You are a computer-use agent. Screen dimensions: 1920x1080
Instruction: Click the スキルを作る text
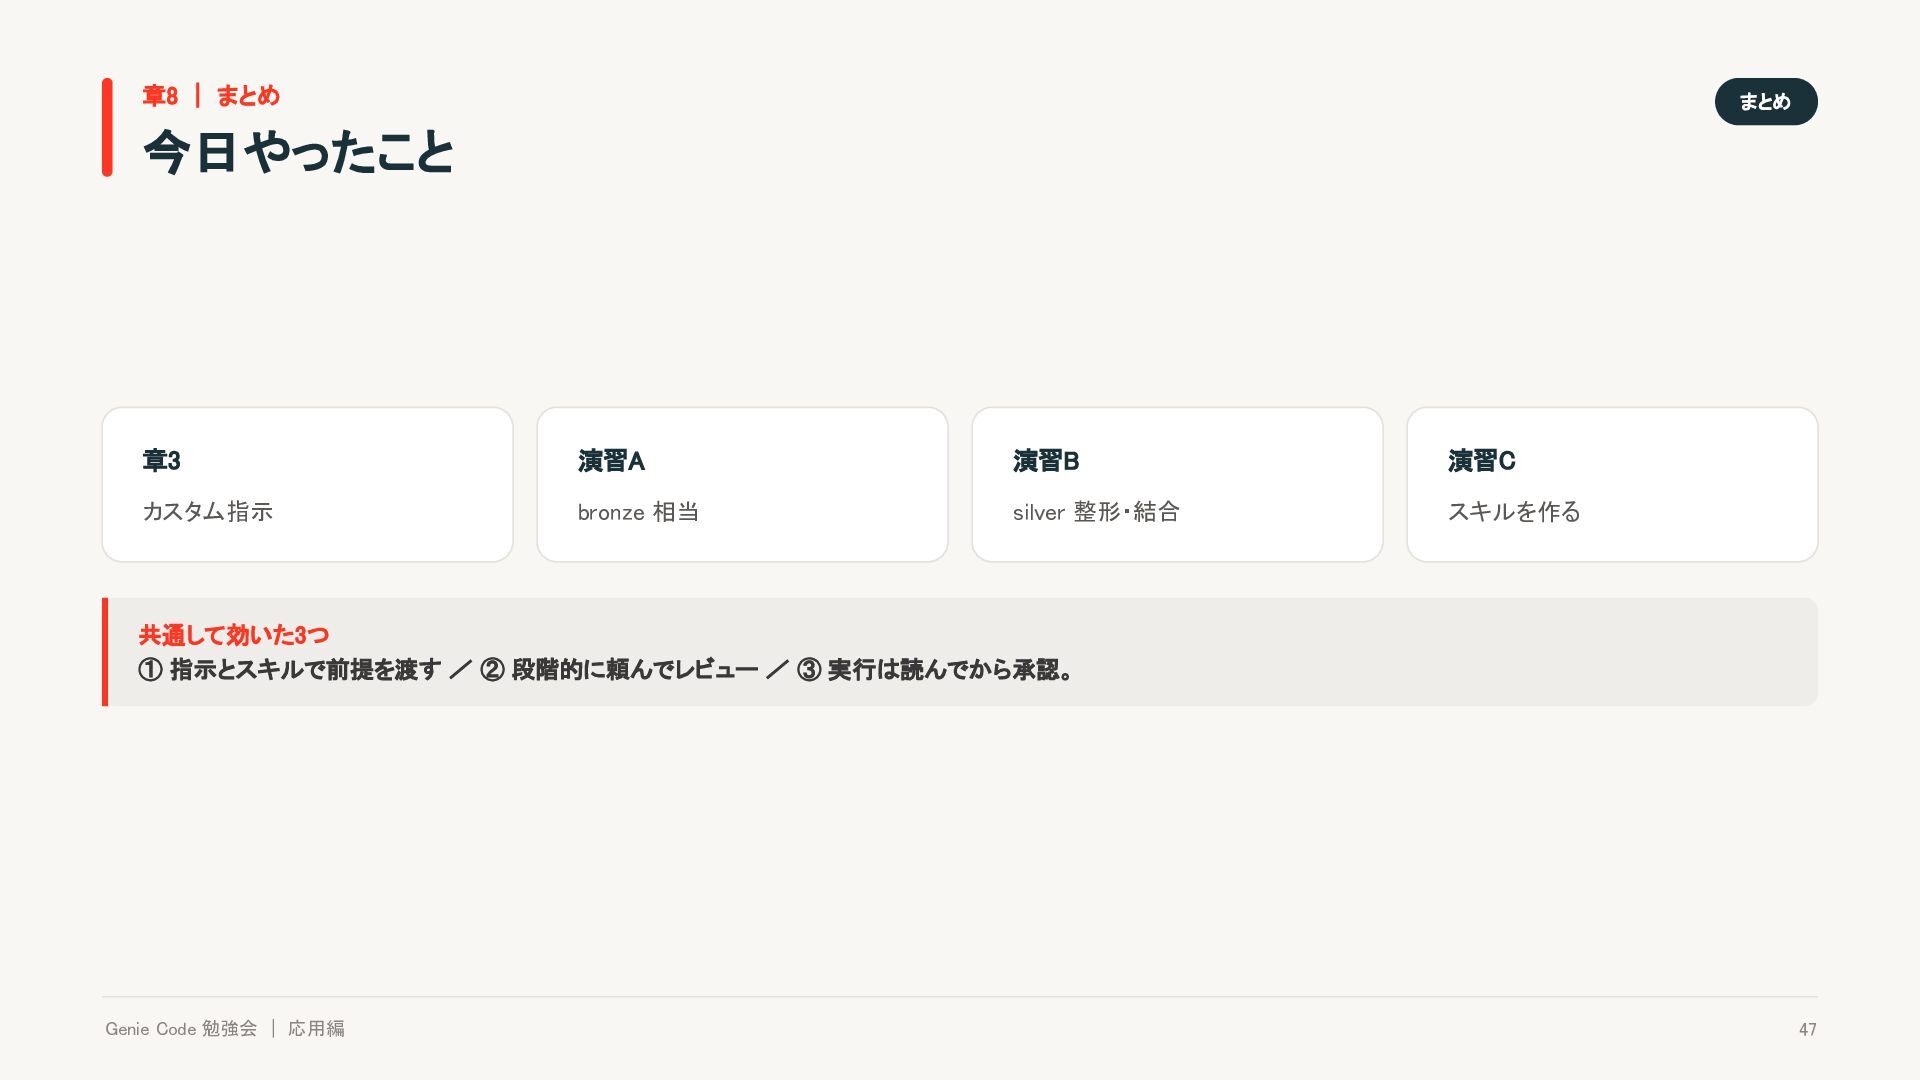tap(1514, 512)
